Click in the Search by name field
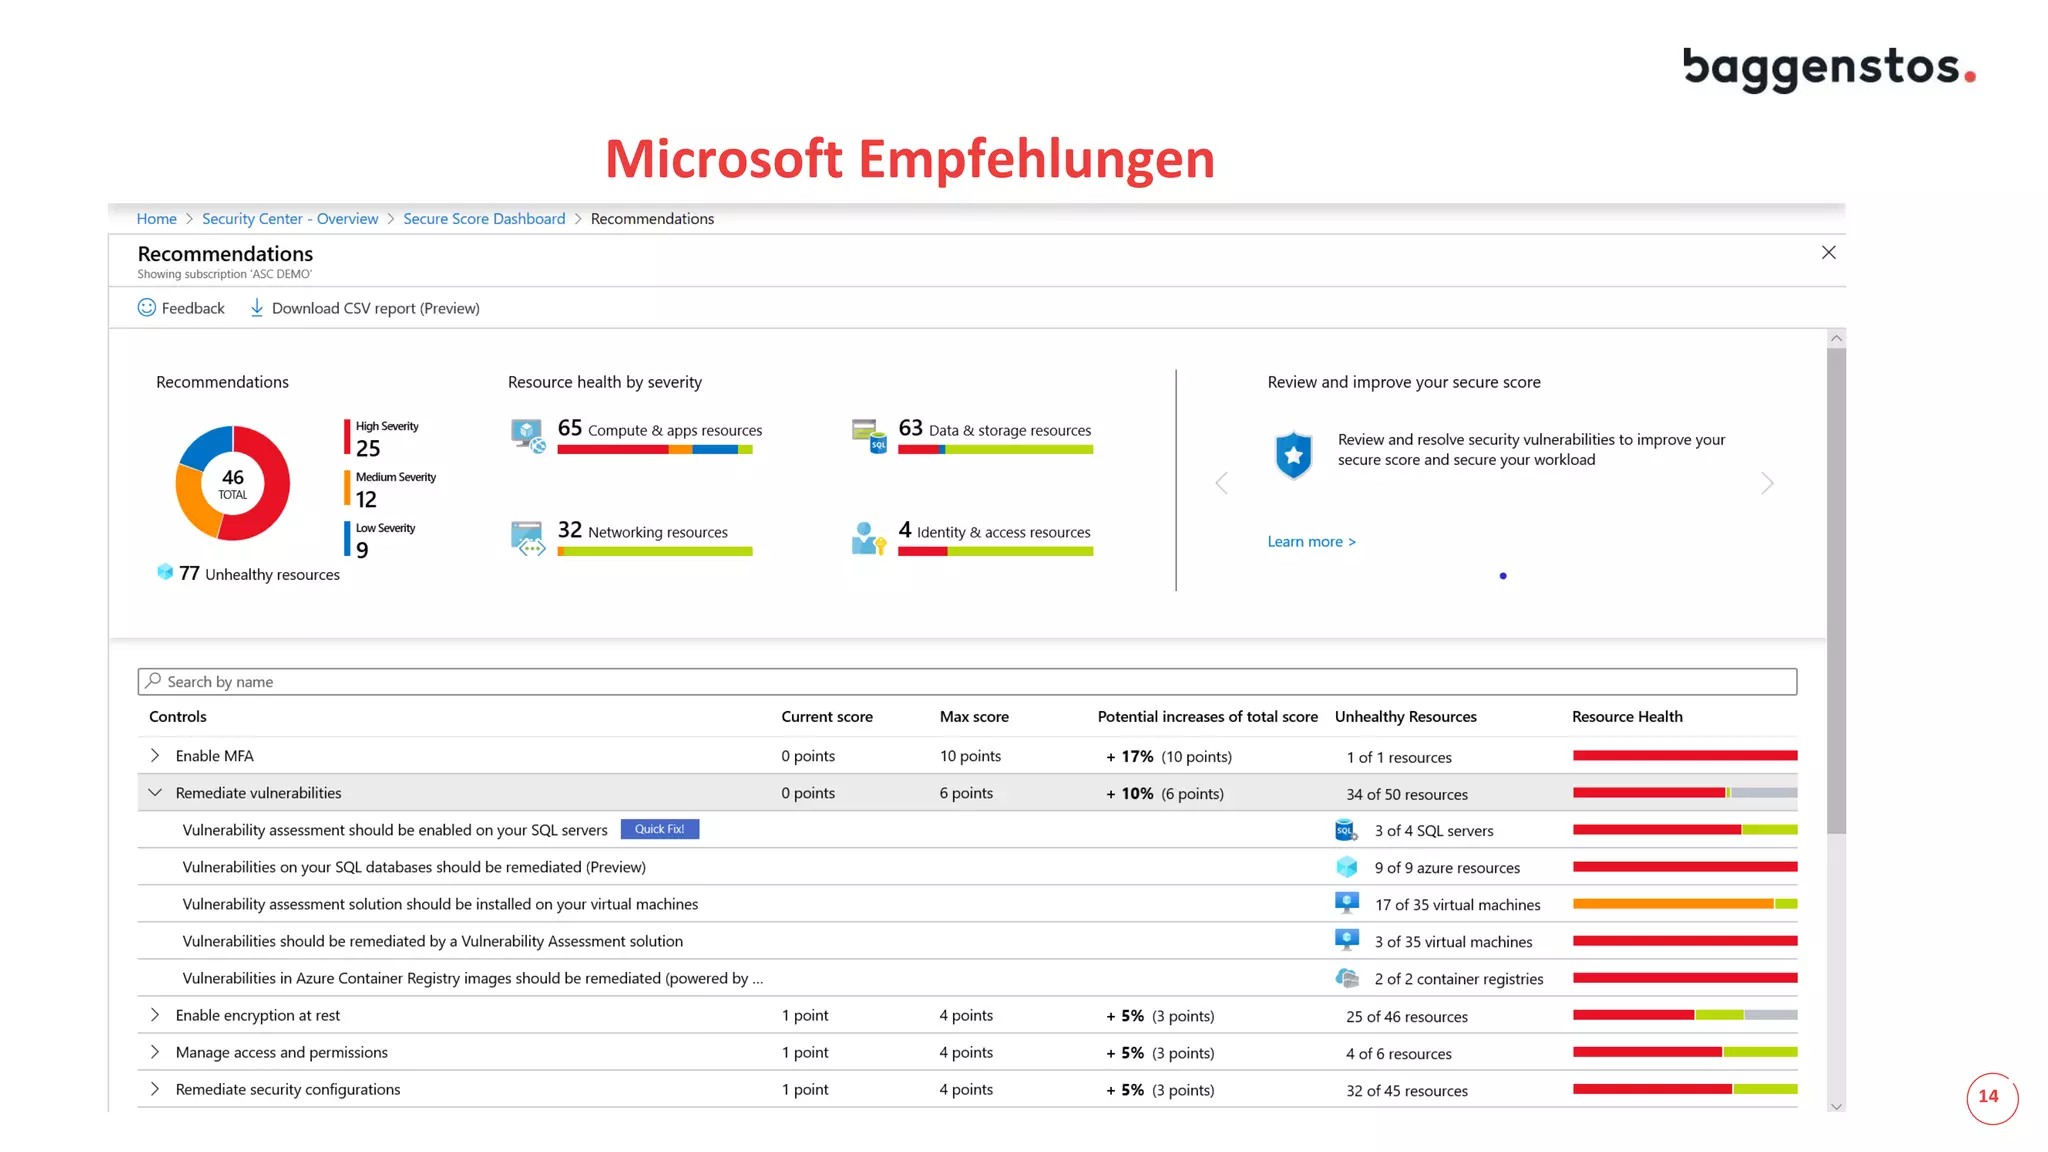 (967, 681)
